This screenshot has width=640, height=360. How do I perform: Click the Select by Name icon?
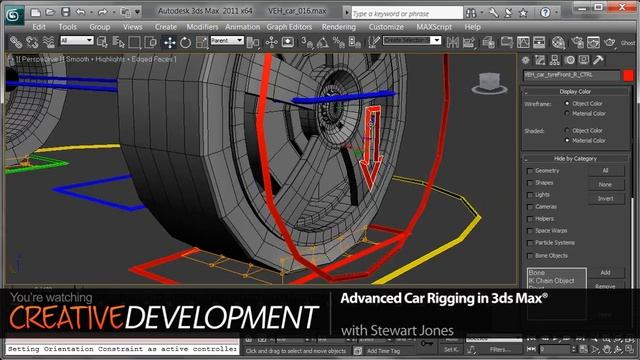click(x=118, y=42)
